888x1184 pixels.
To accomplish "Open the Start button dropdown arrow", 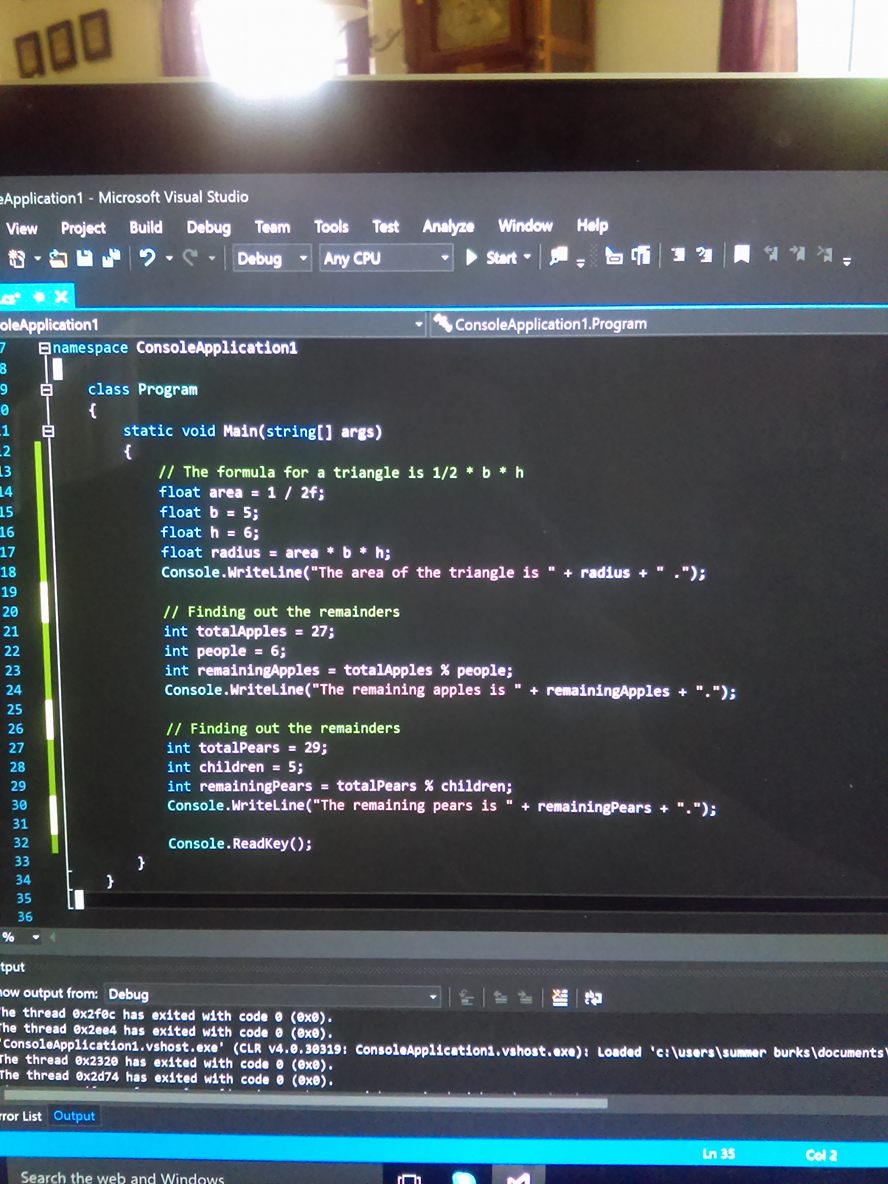I will click(x=527, y=257).
